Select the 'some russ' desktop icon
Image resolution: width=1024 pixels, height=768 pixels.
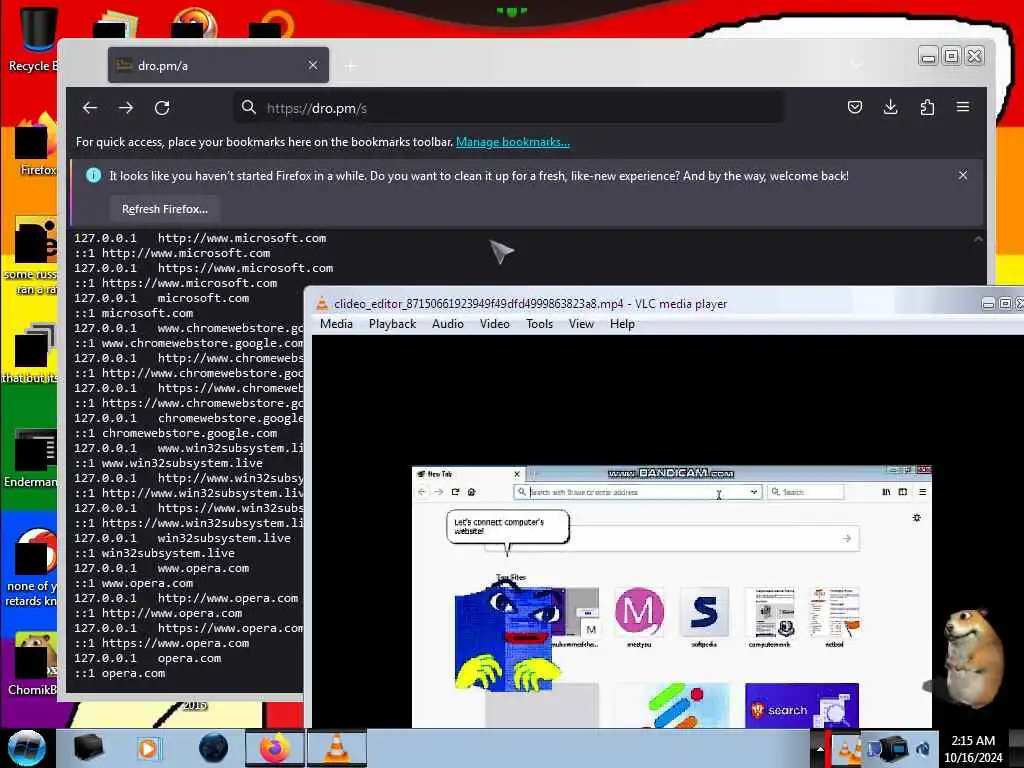[x=31, y=256]
